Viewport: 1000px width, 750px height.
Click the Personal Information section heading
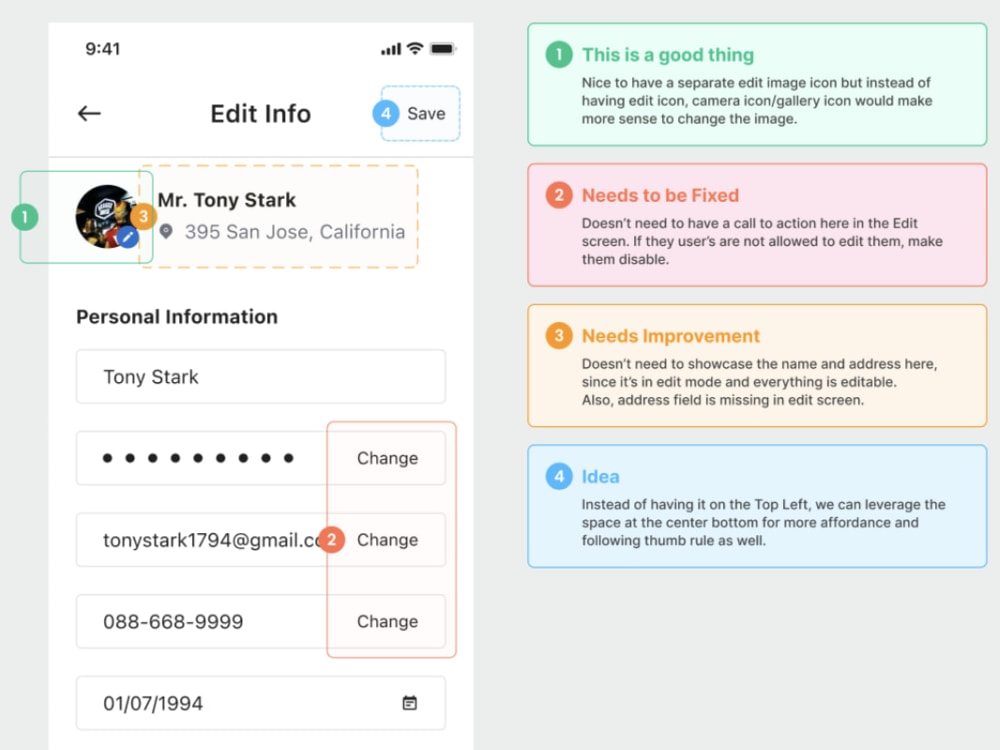177,317
